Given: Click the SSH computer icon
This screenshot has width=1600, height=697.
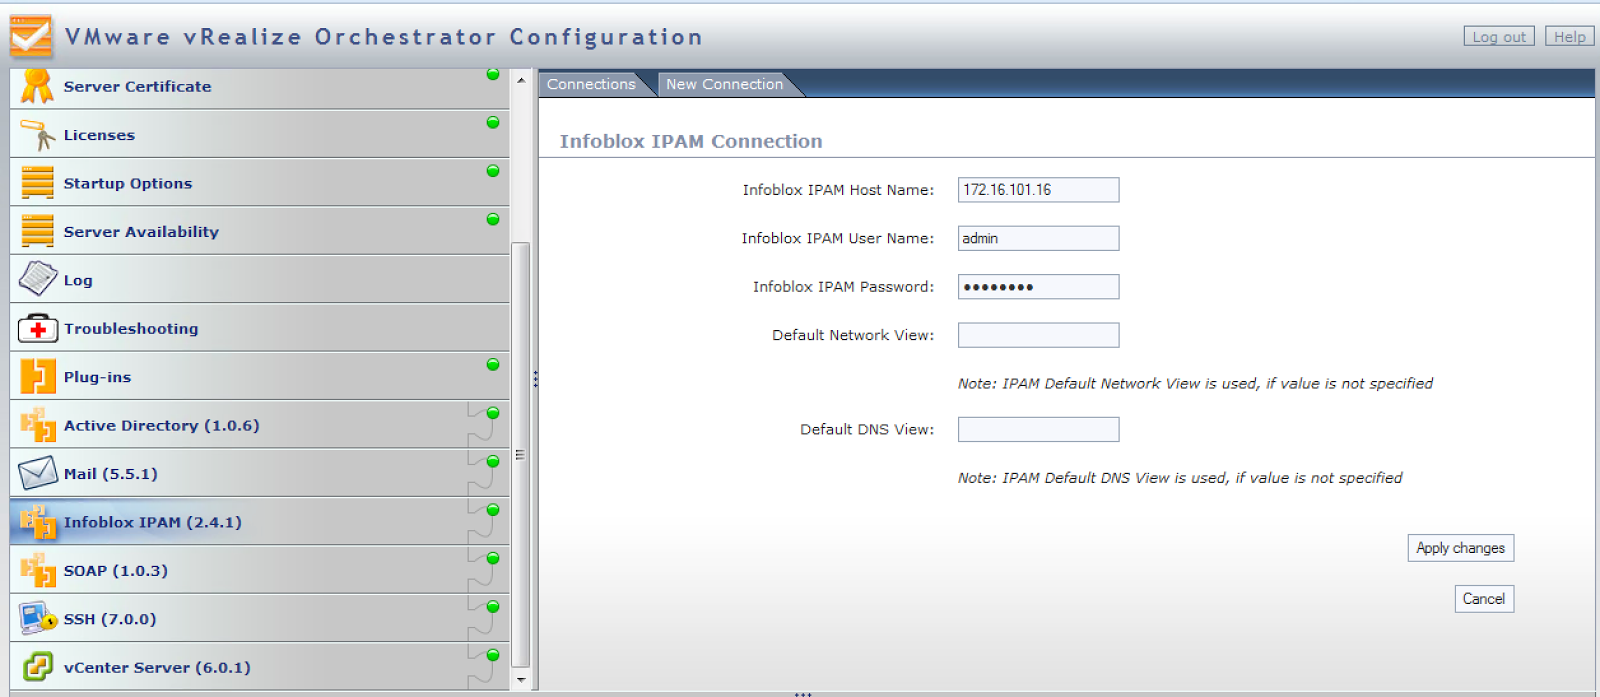Looking at the screenshot, I should (37, 618).
